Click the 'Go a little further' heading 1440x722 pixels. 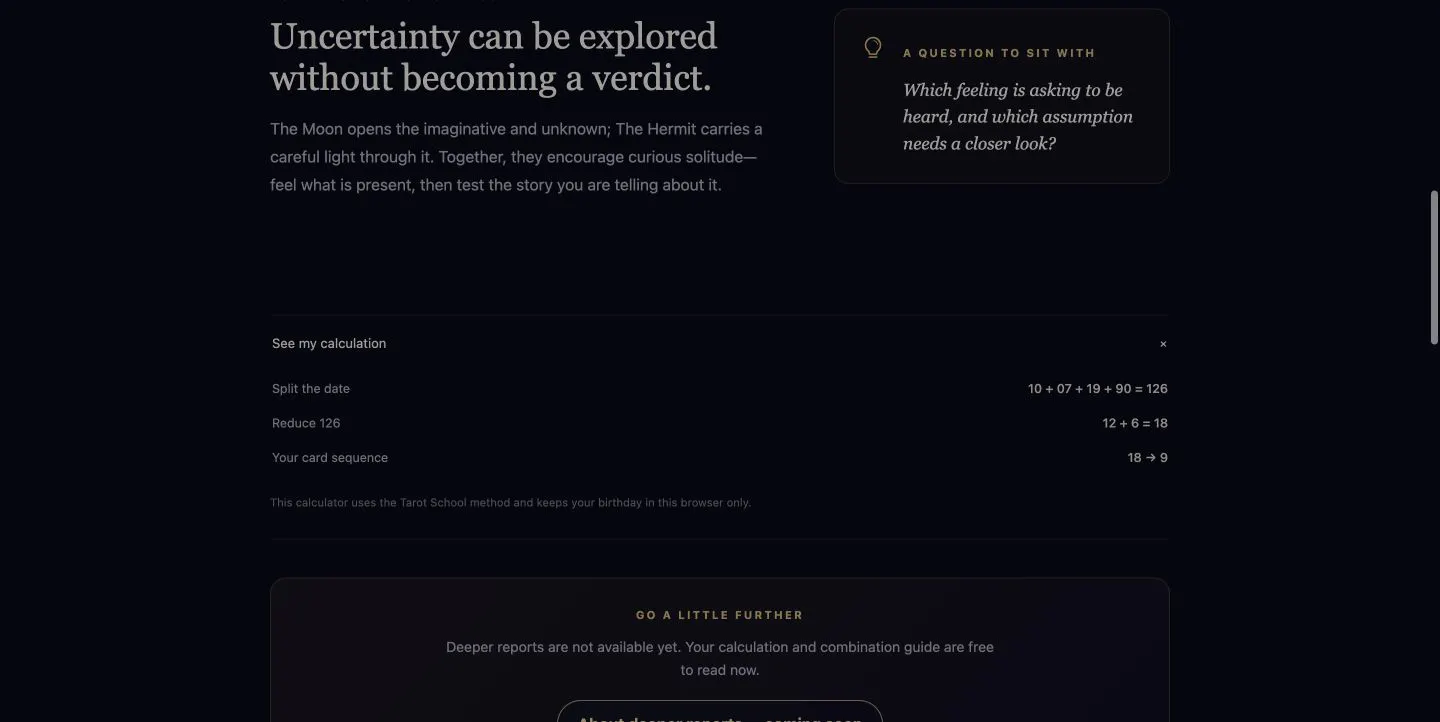(720, 615)
